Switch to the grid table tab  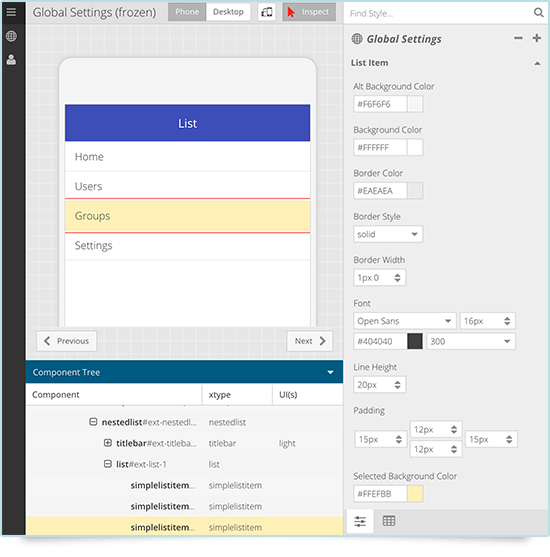pyautogui.click(x=389, y=521)
